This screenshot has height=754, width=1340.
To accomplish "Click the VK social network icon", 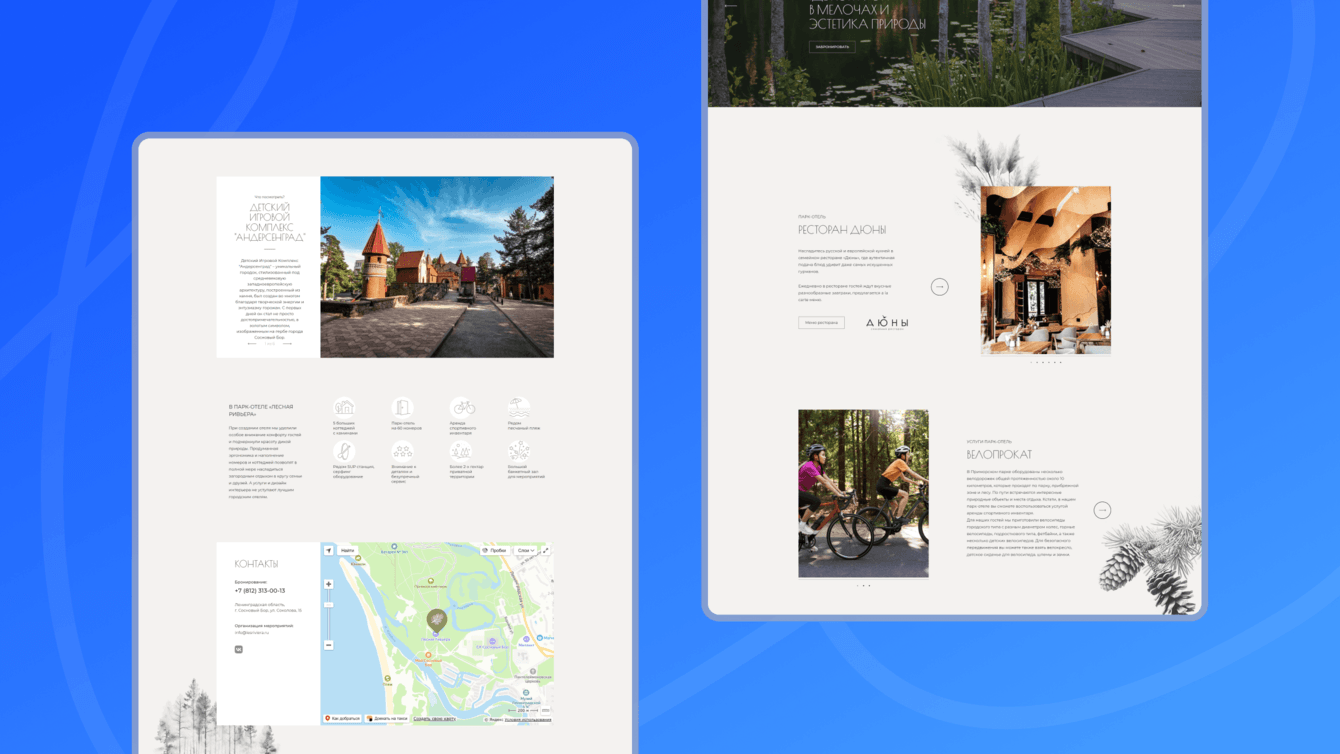I will pos(238,650).
